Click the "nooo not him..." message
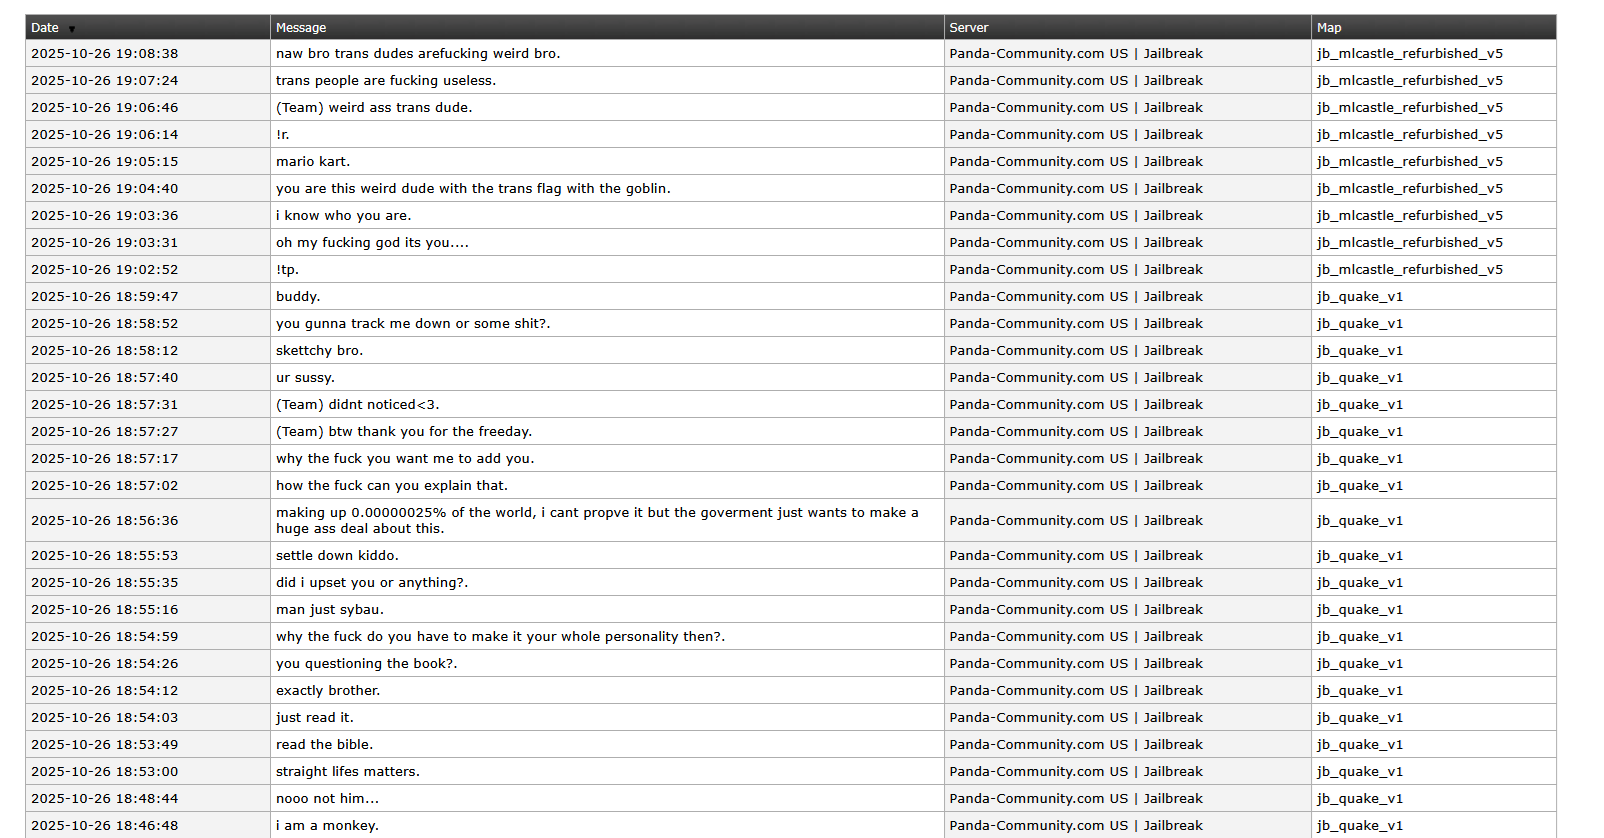The image size is (1604, 838). (327, 799)
